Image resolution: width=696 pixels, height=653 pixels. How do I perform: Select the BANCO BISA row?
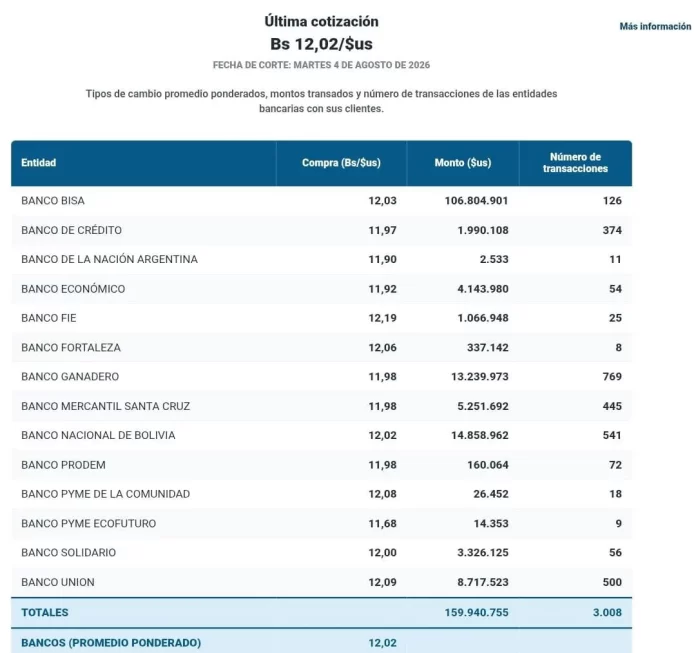321,201
